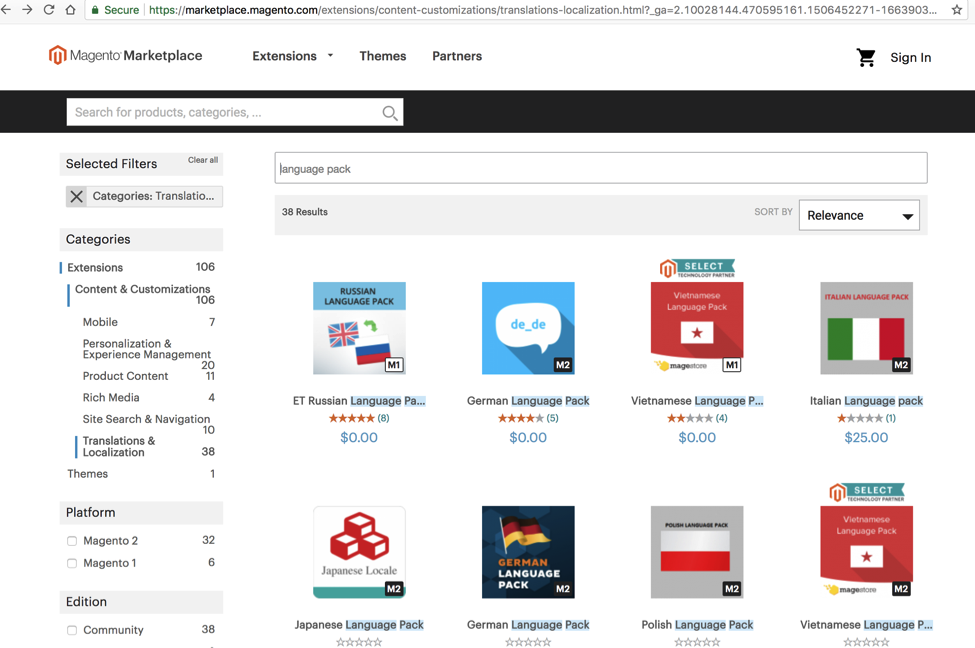Open the Themes section

[x=382, y=57]
